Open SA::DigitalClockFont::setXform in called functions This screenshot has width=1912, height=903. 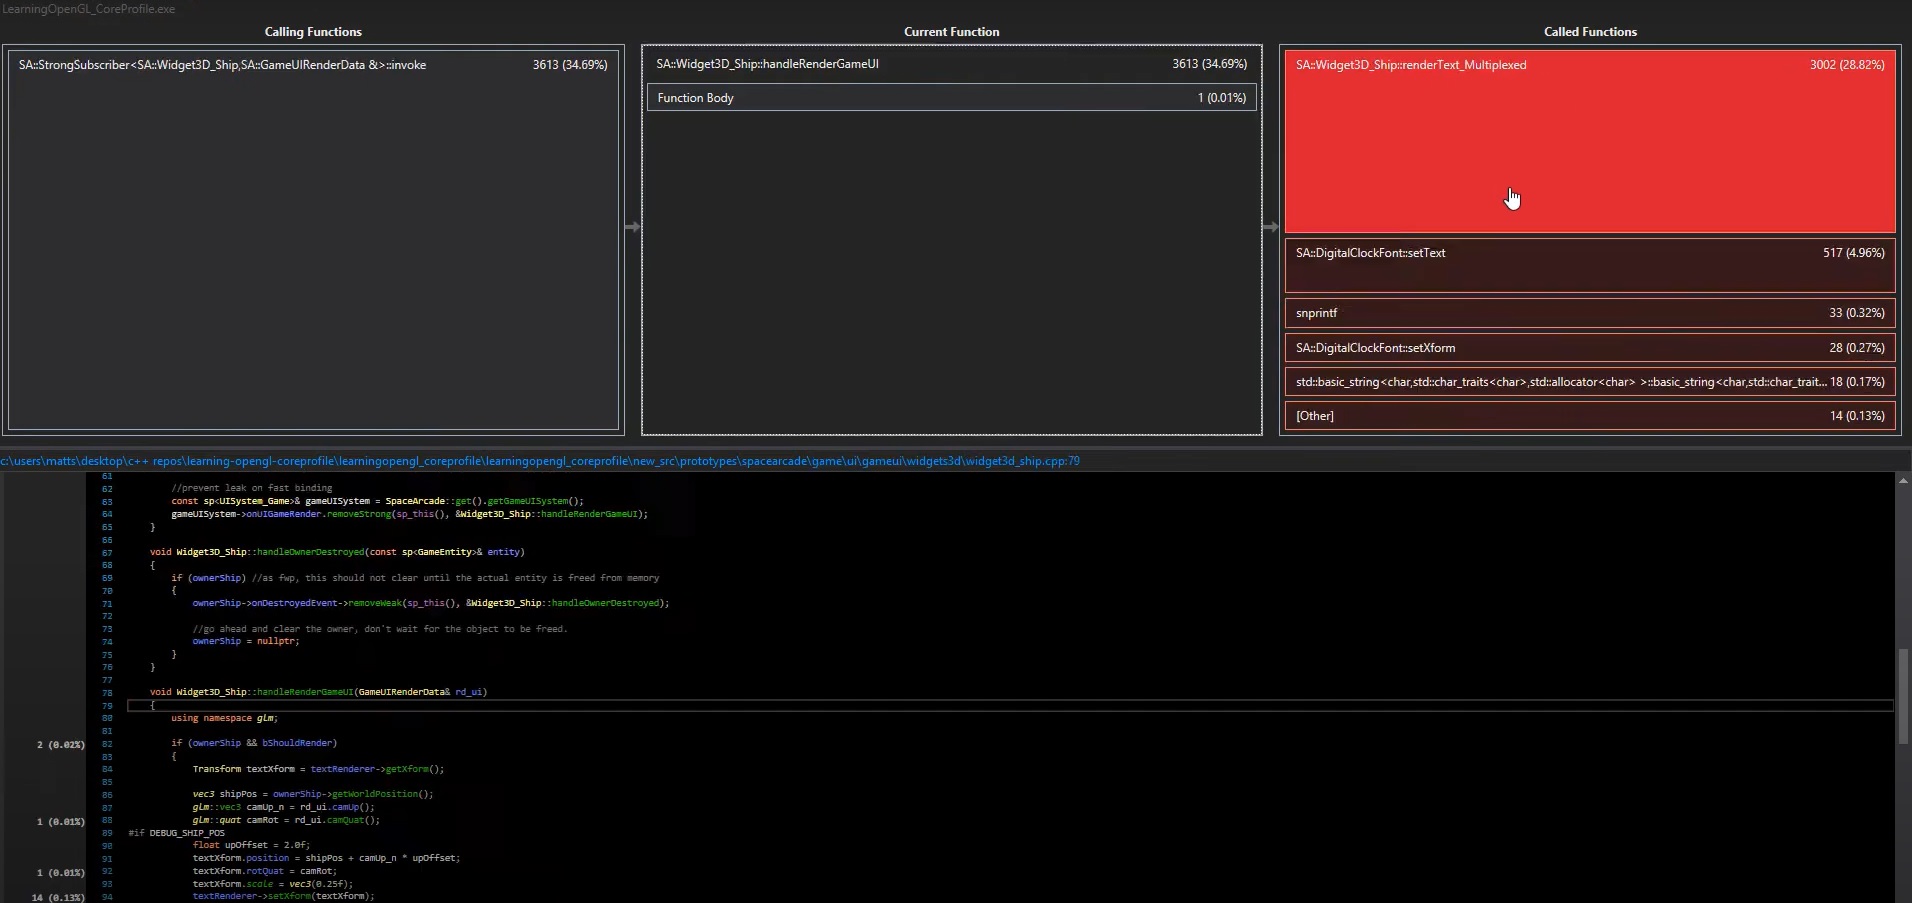pos(1590,348)
